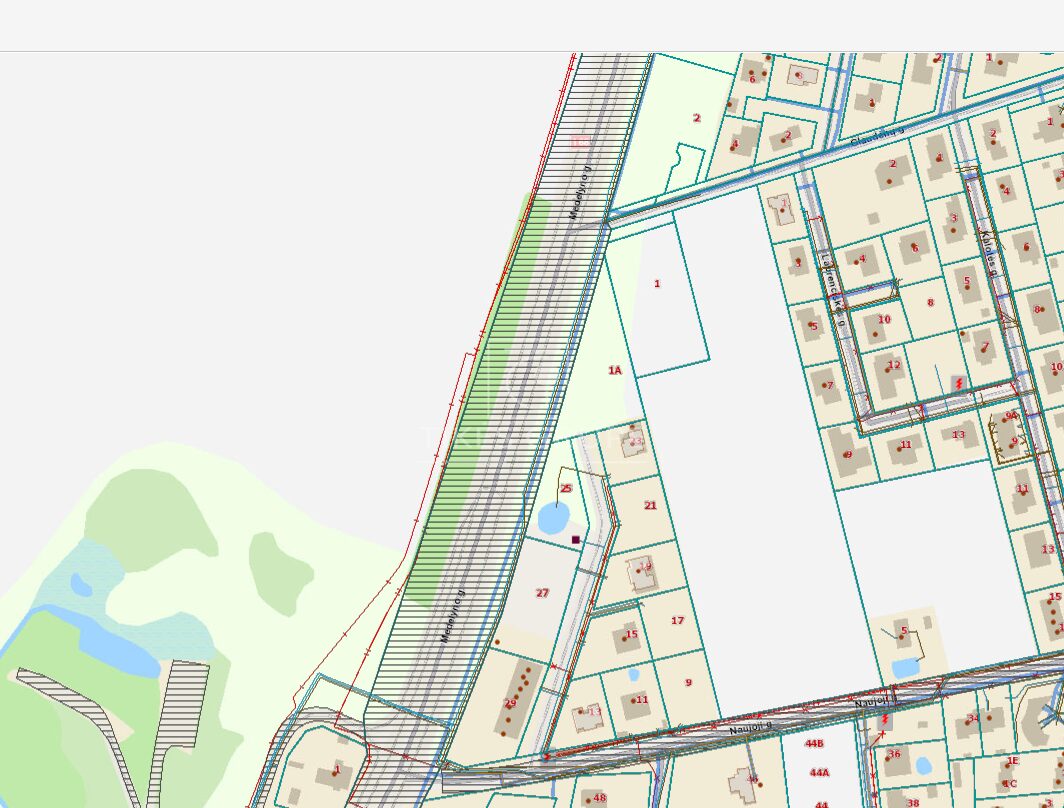The width and height of the screenshot is (1064, 808).
Task: Click the blue pond in parcel 25
Action: [x=552, y=518]
